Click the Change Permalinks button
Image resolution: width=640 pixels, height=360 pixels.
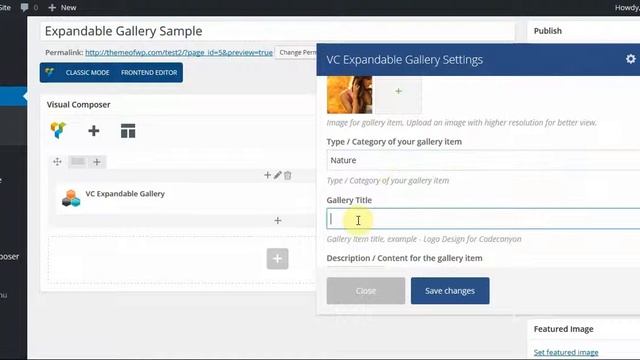click(297, 52)
